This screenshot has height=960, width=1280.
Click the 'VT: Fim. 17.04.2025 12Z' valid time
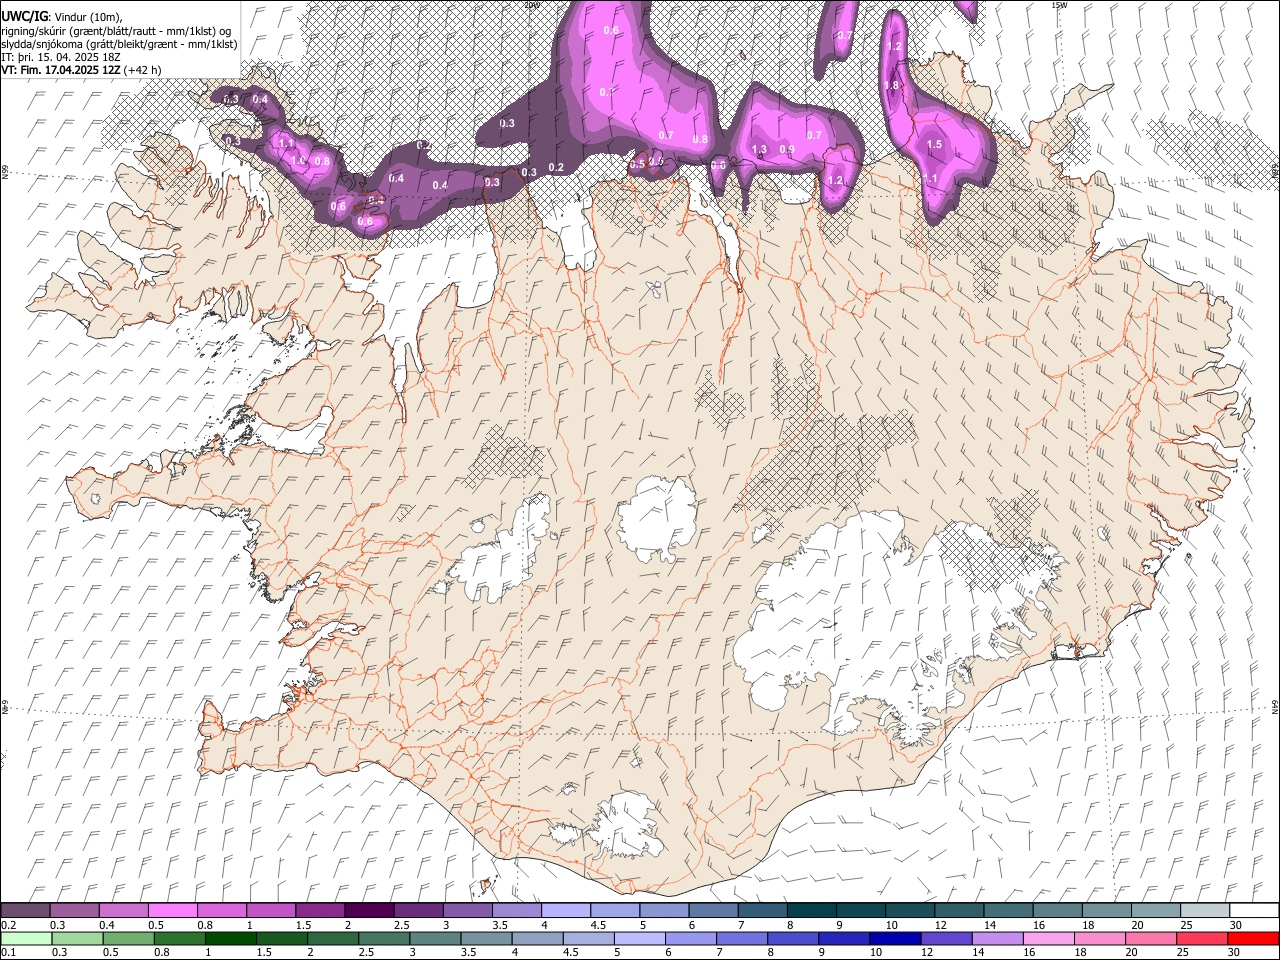61,70
